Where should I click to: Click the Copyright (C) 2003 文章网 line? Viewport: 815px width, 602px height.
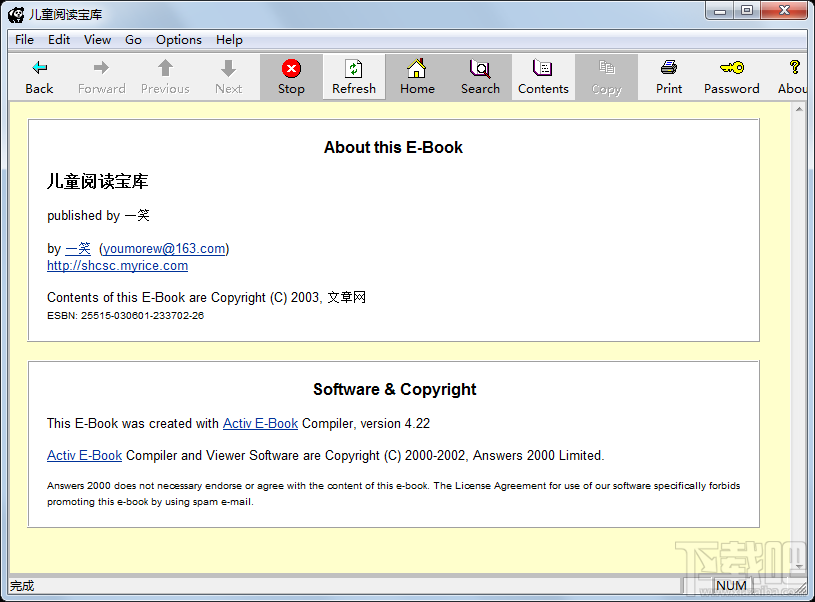click(x=206, y=297)
